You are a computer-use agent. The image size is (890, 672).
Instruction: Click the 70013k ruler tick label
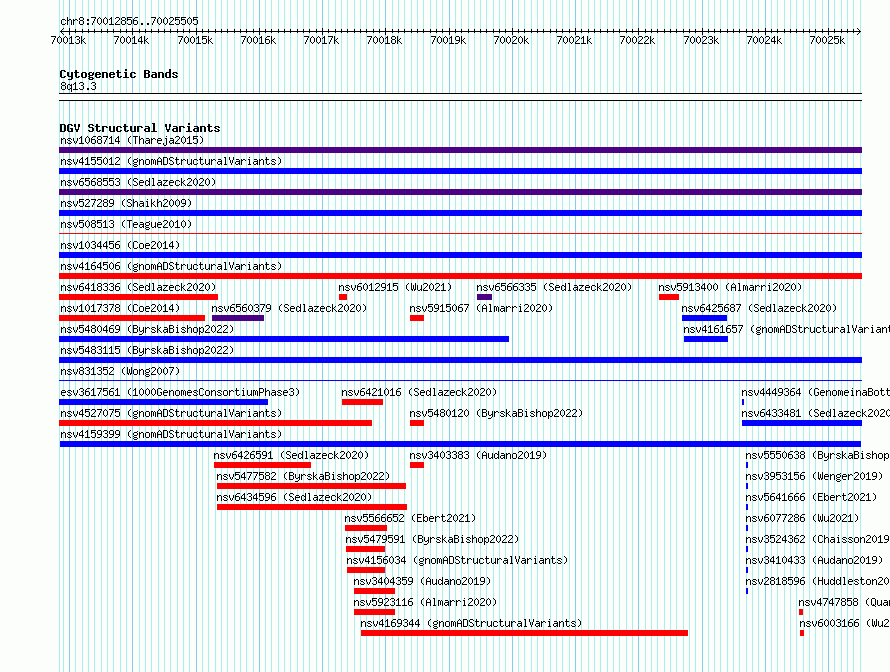68,40
